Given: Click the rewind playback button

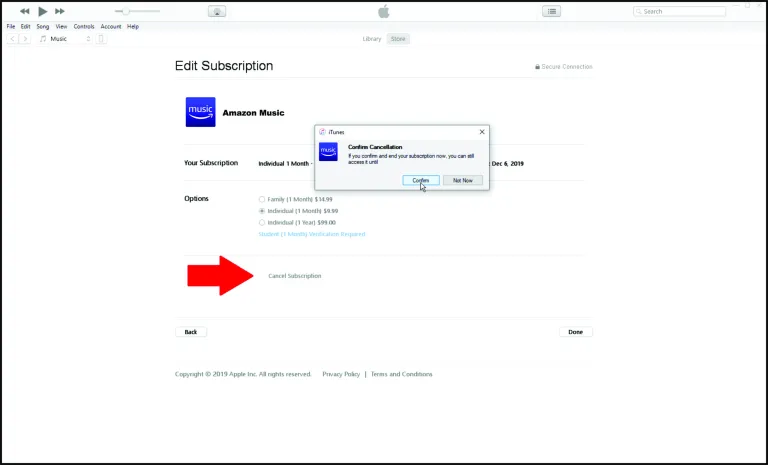Looking at the screenshot, I should (24, 11).
